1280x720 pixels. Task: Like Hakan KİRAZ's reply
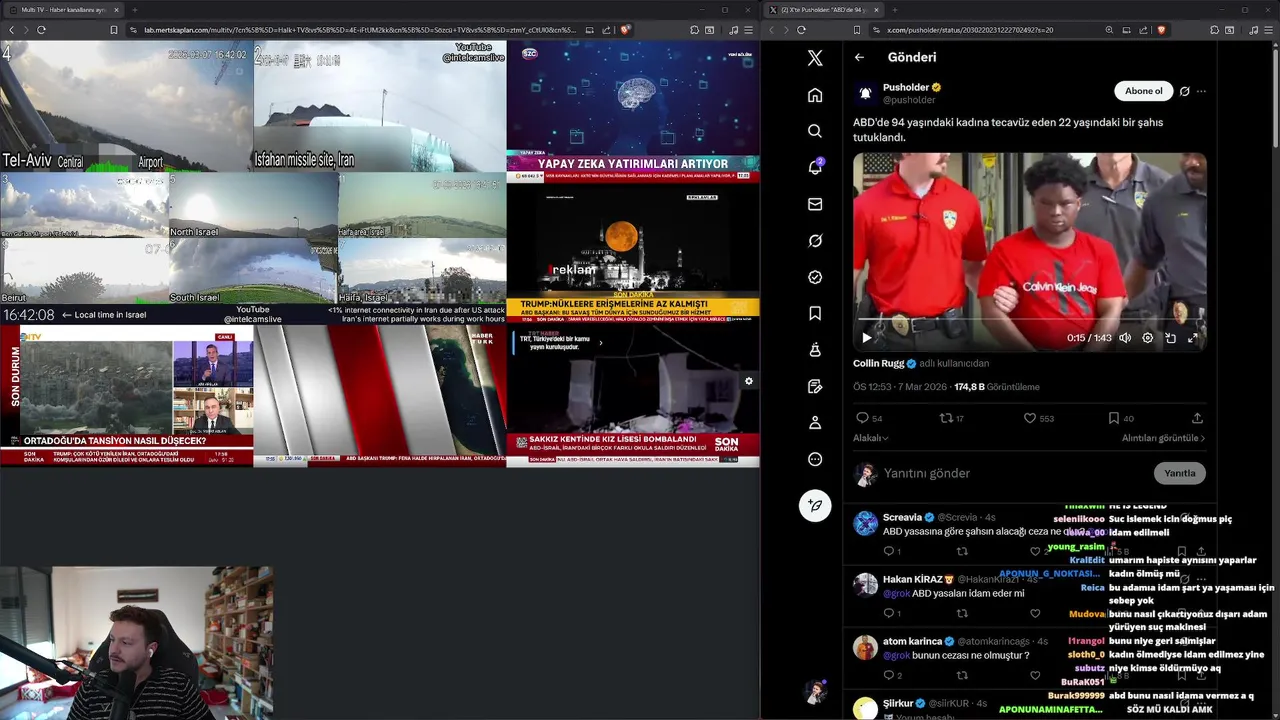click(1035, 613)
